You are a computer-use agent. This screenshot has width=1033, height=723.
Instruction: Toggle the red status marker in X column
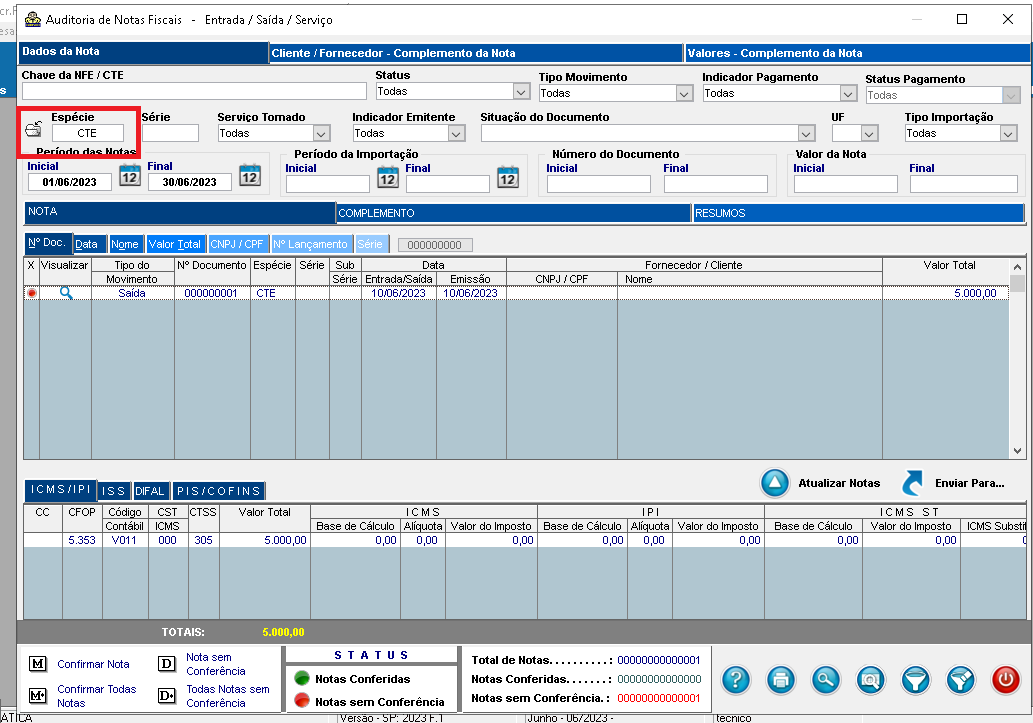click(31, 293)
